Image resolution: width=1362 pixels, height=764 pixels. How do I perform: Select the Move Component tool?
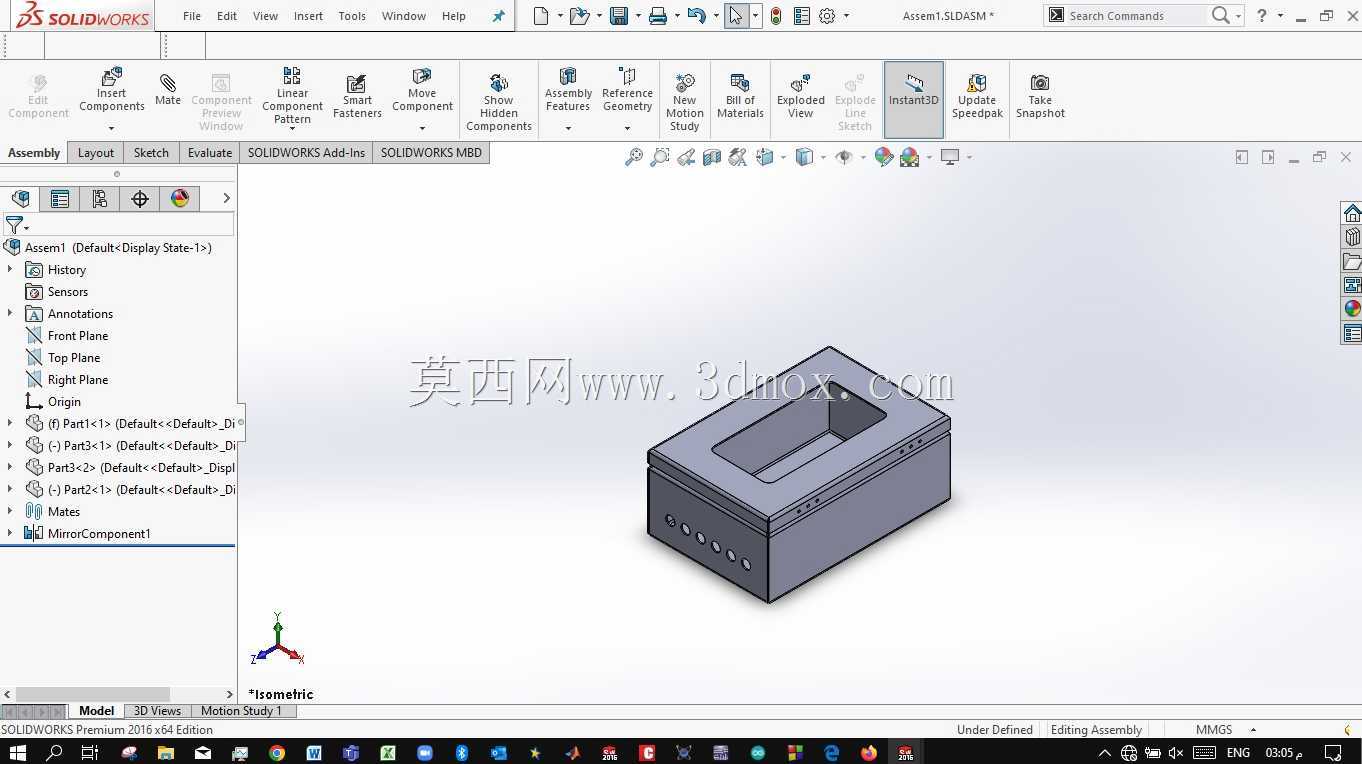[x=422, y=90]
